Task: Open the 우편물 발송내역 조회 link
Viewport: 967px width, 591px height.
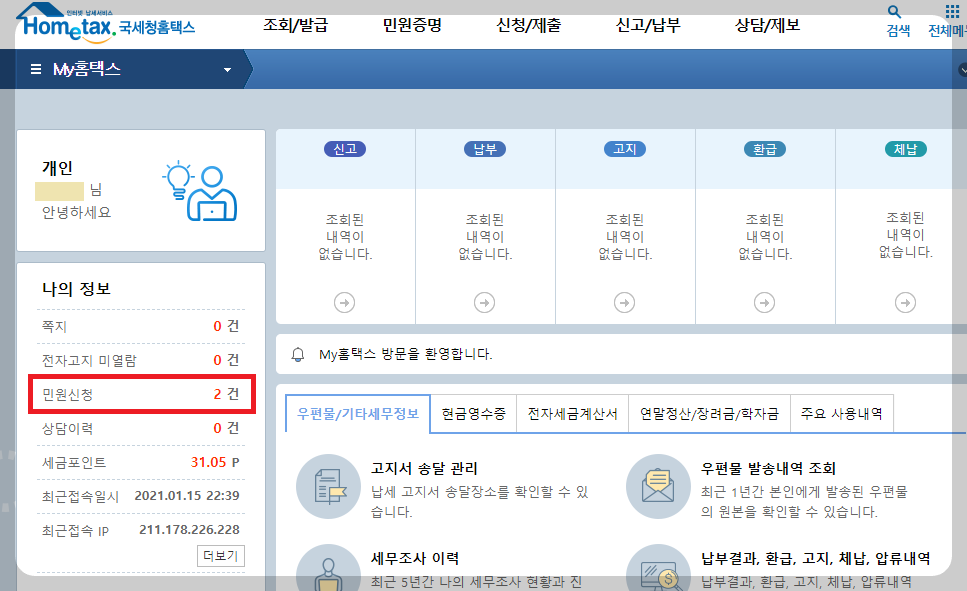Action: click(768, 469)
